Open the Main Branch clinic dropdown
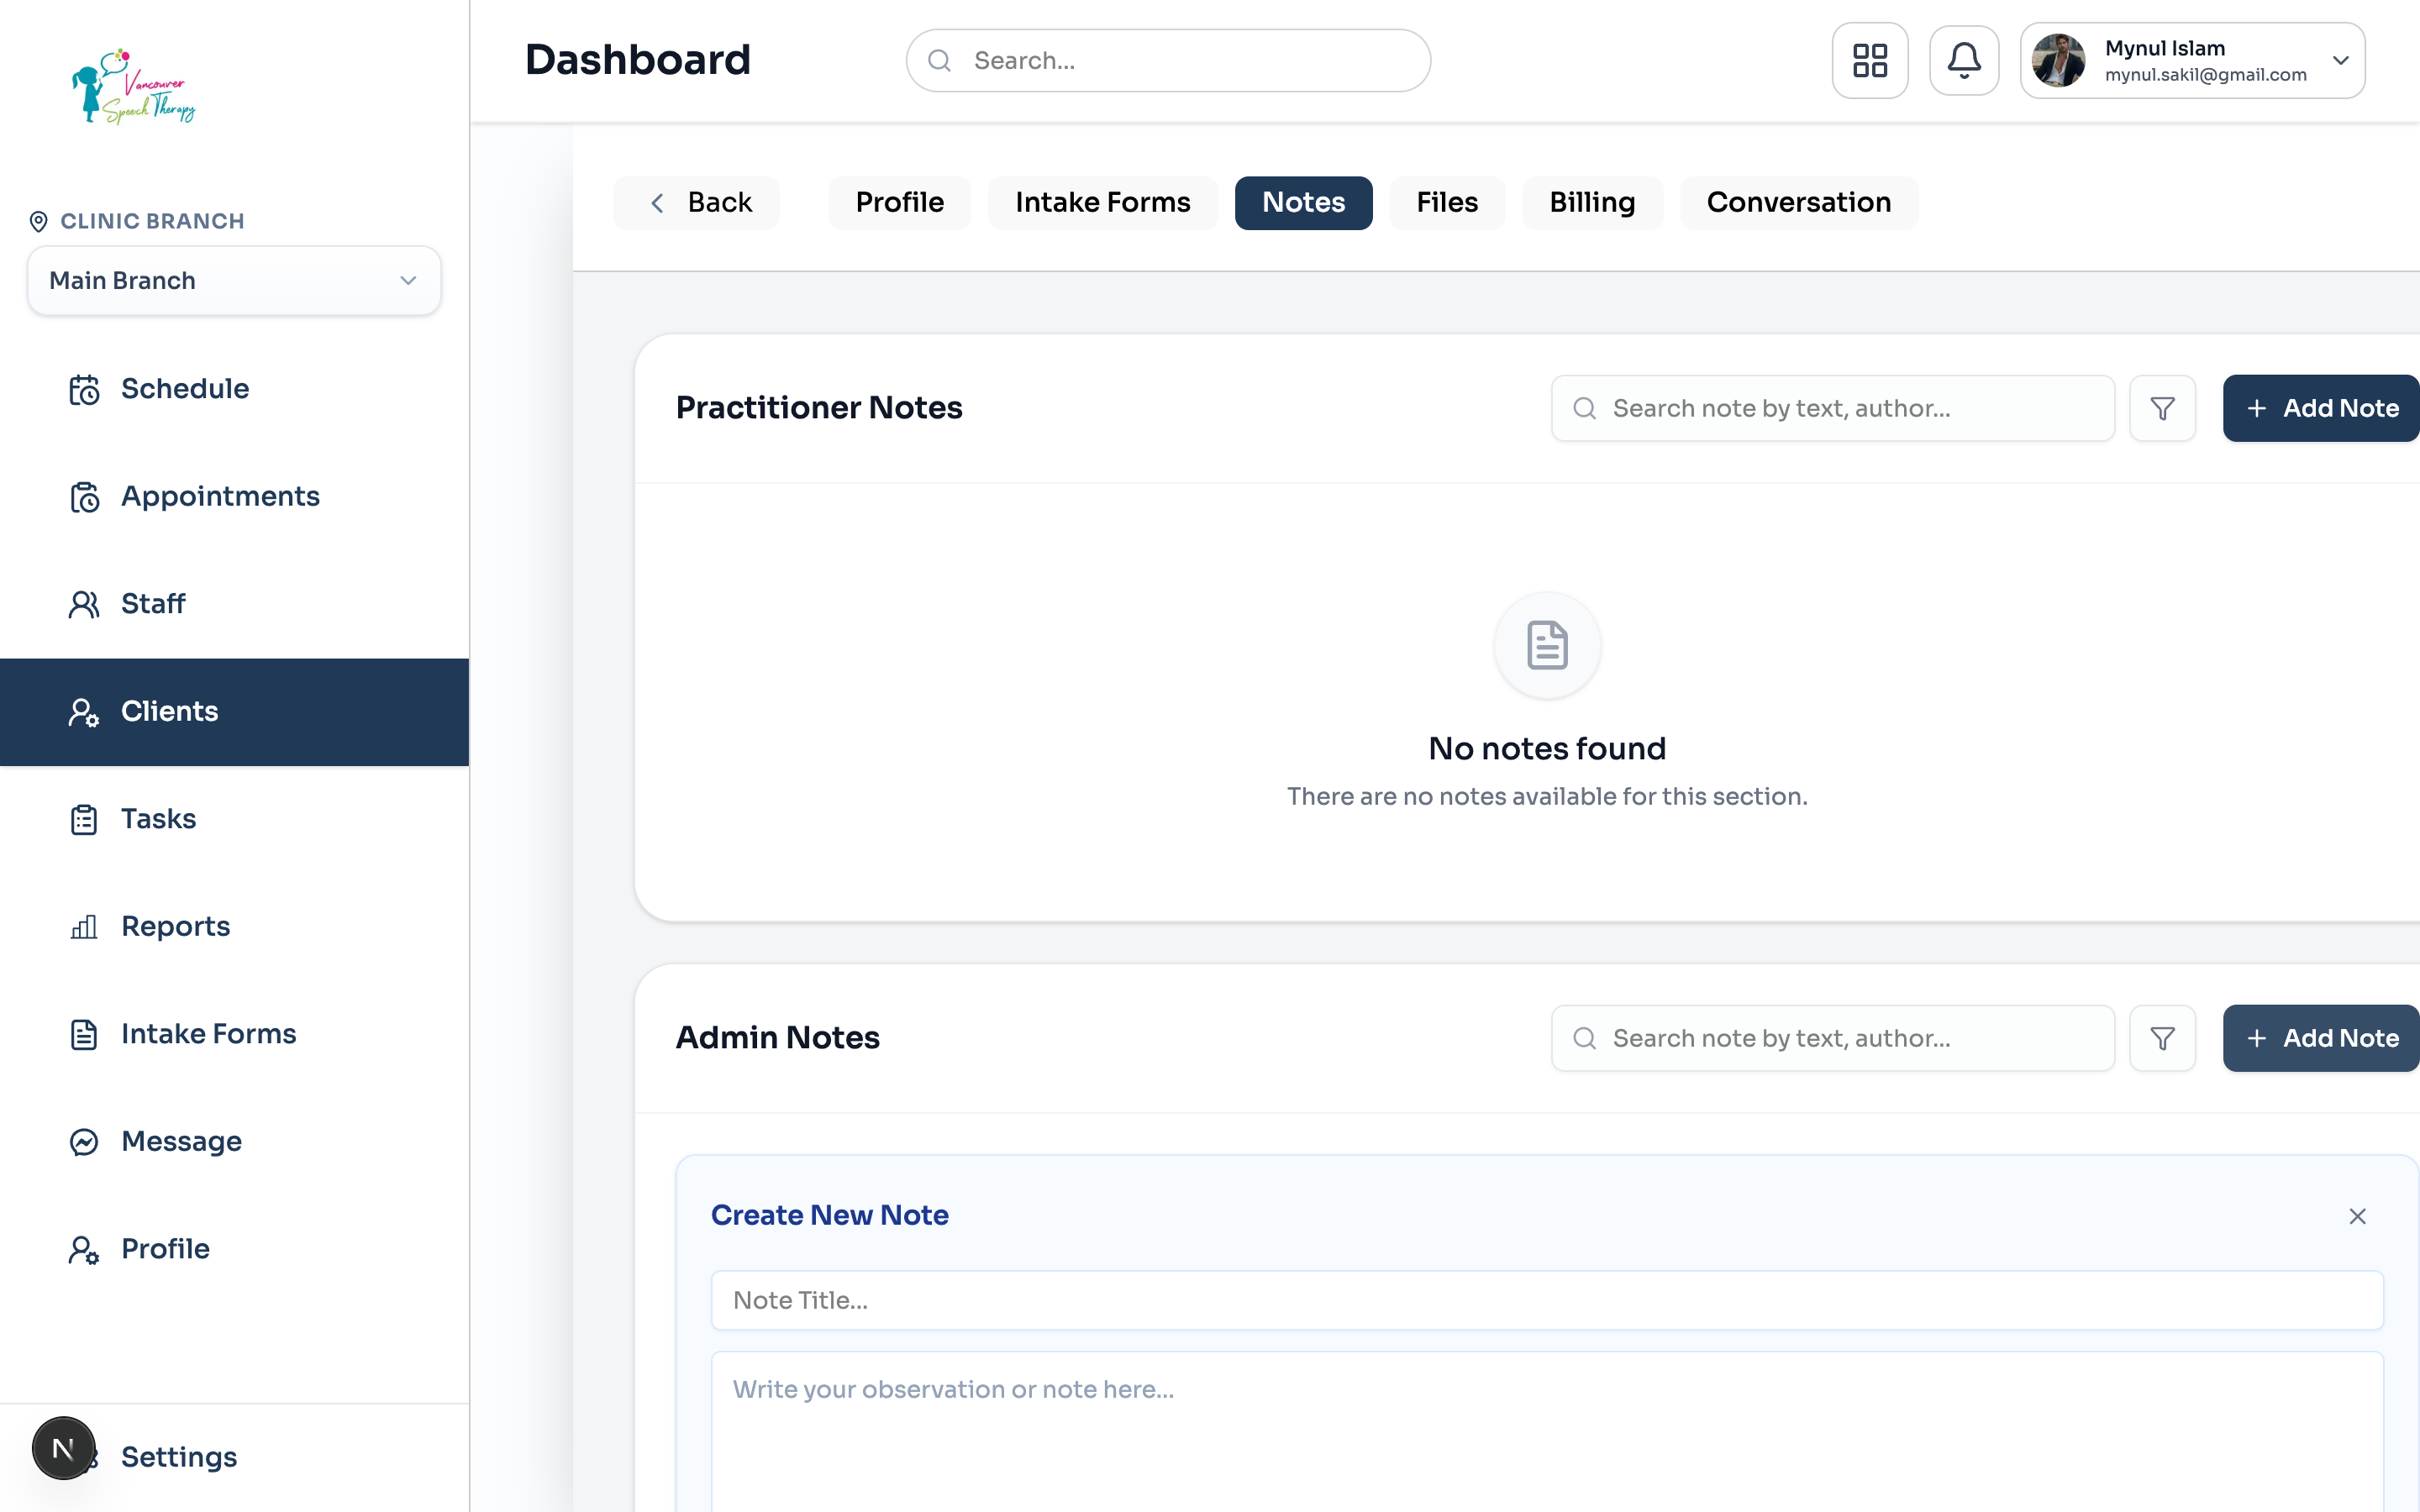Image resolution: width=2420 pixels, height=1512 pixels. 234,281
